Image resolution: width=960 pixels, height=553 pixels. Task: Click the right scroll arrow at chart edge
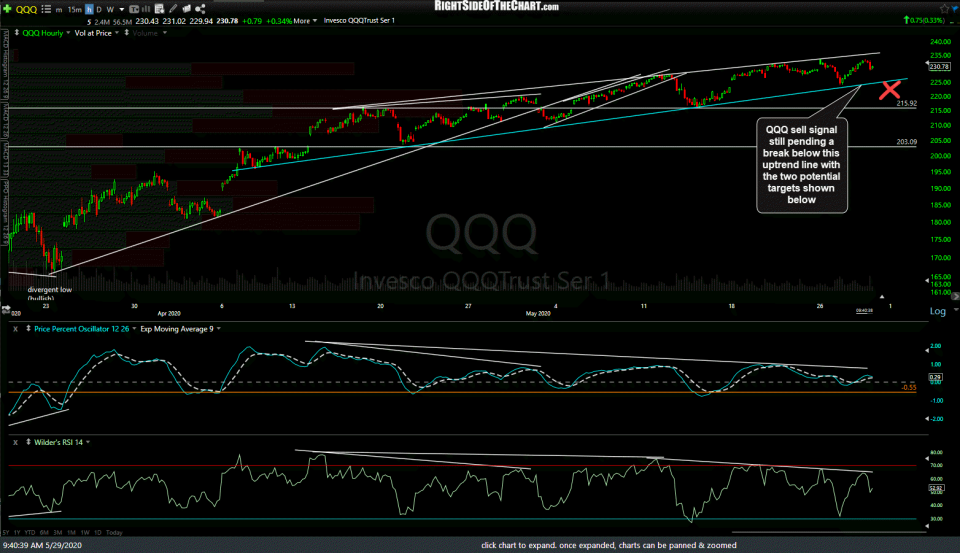click(955, 296)
